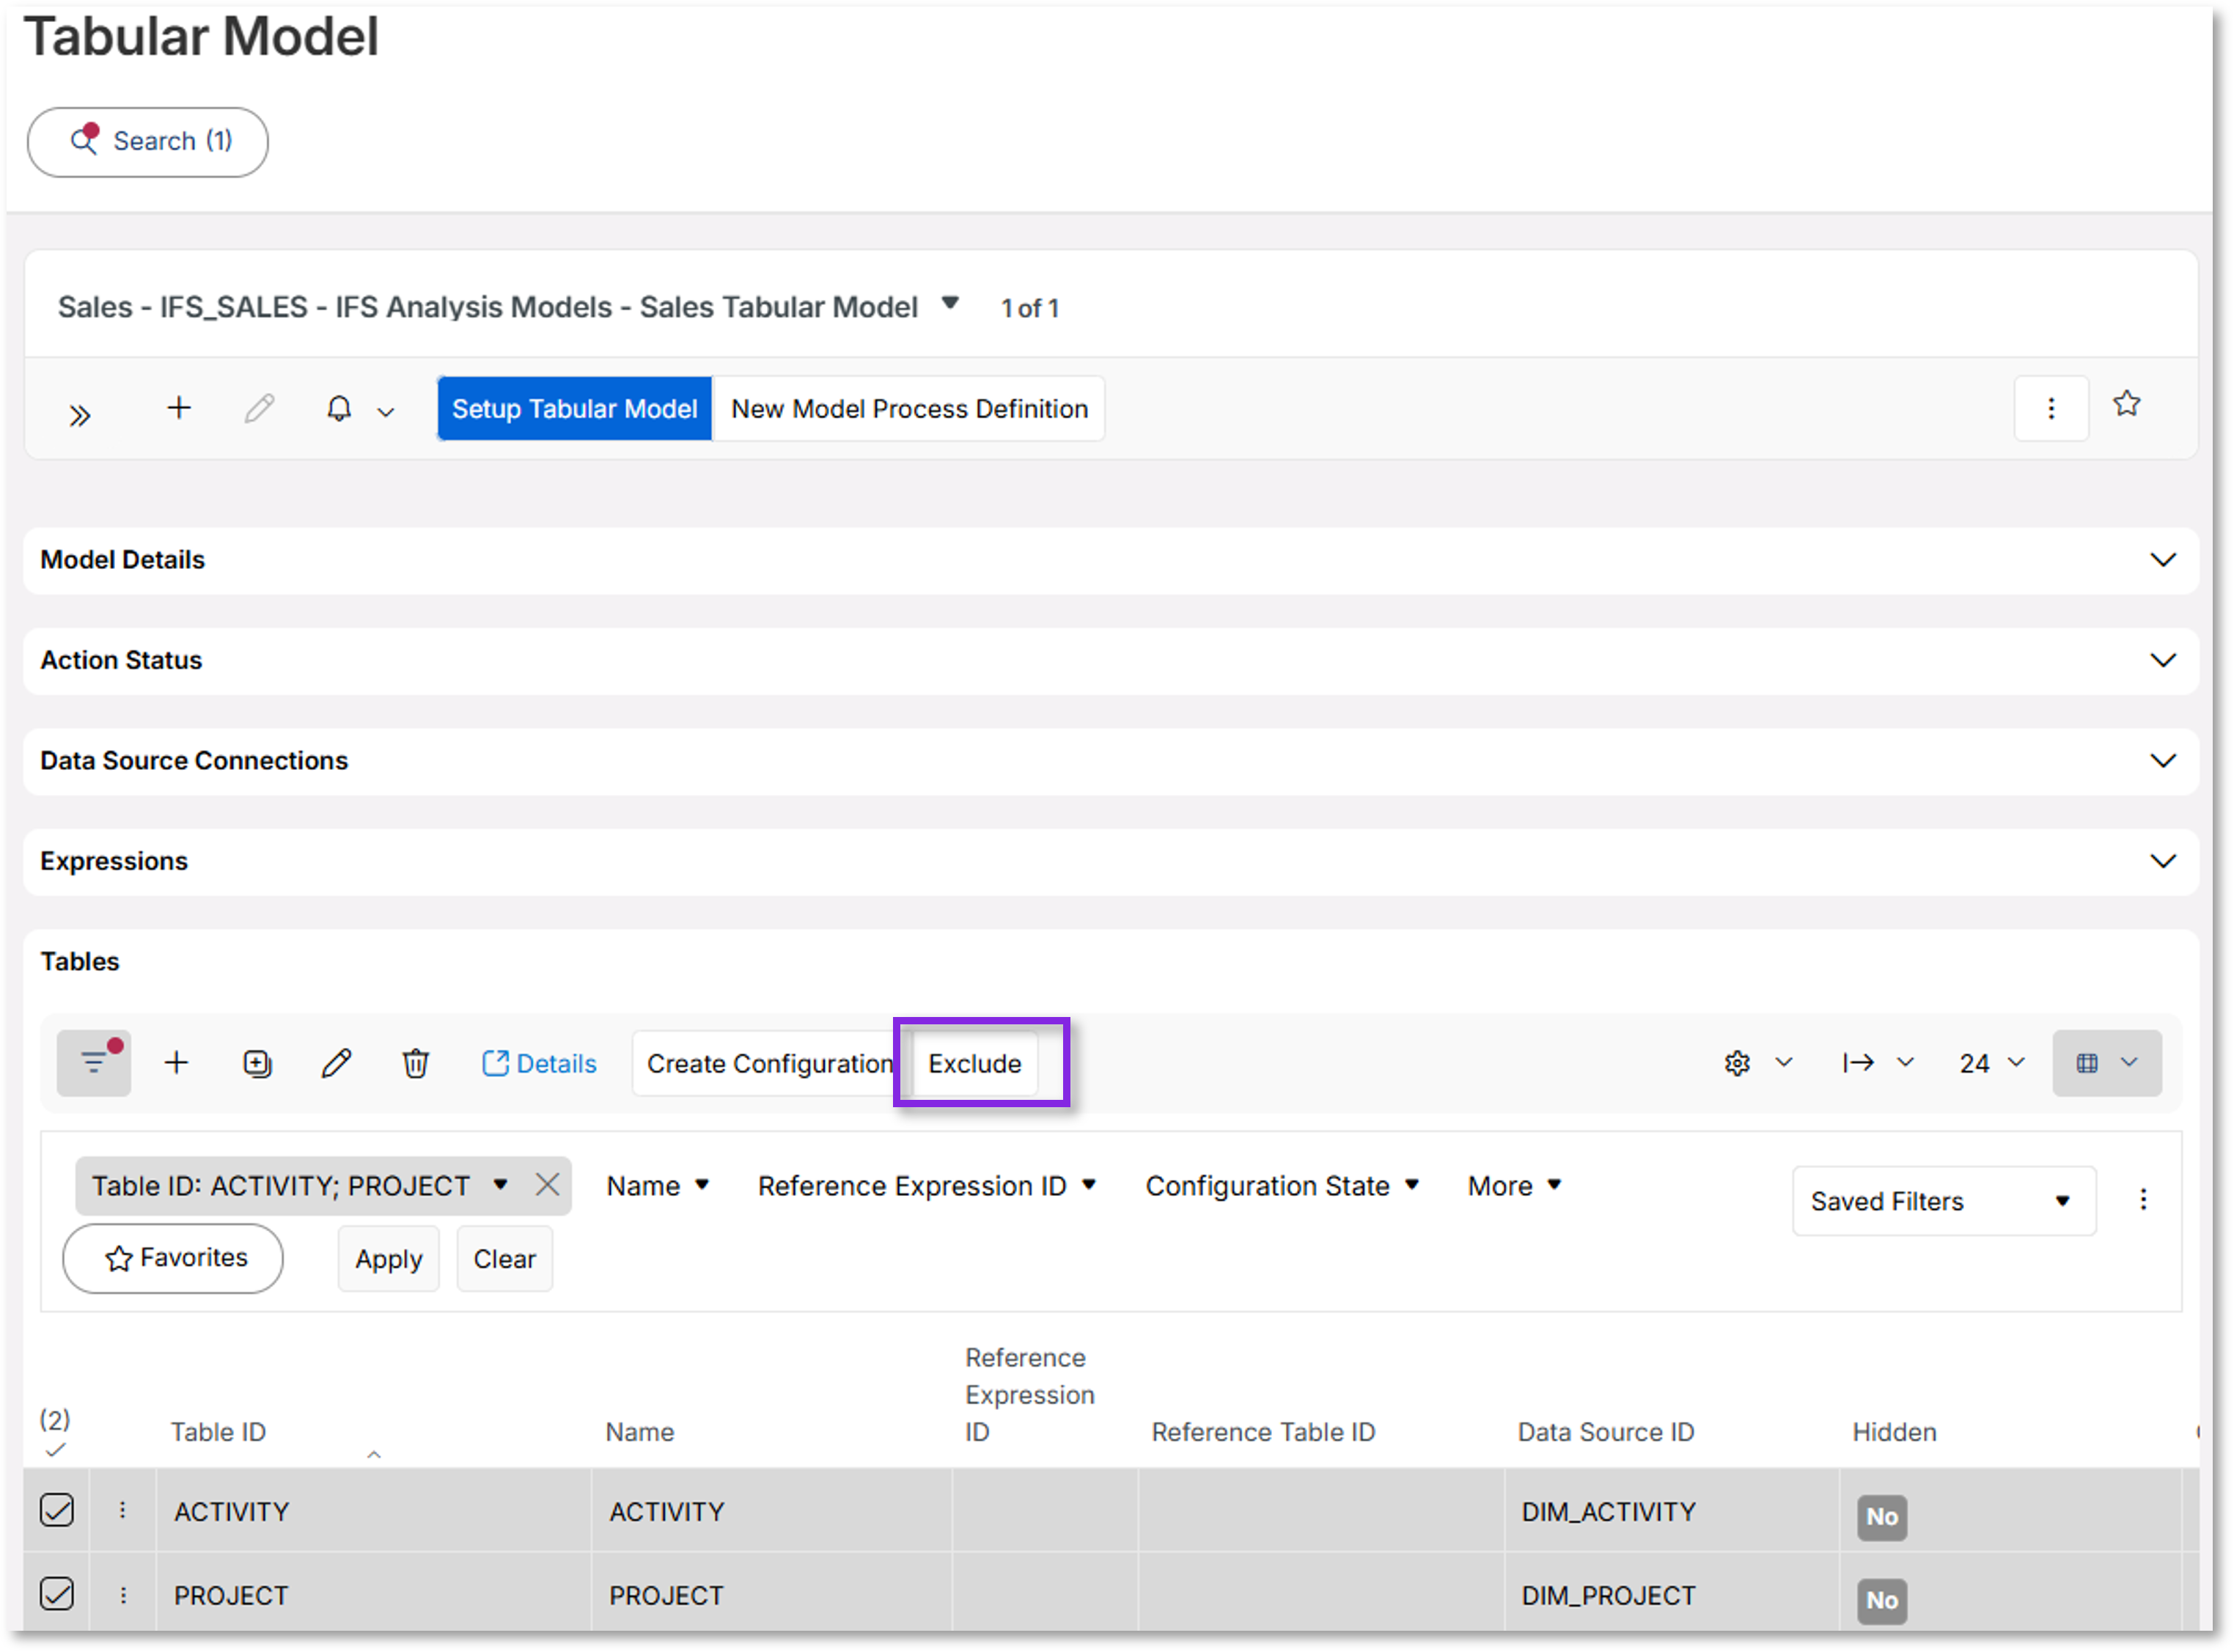
Task: Uncheck the ACTIVITY row checkbox
Action: point(57,1510)
